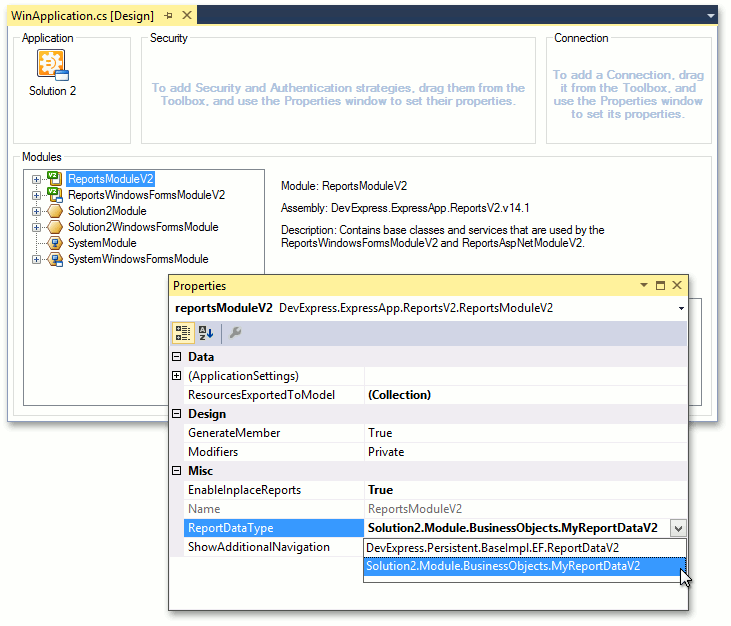Click the SystemWindowsFormsModule node icon
731x626 pixels.
click(x=55, y=259)
